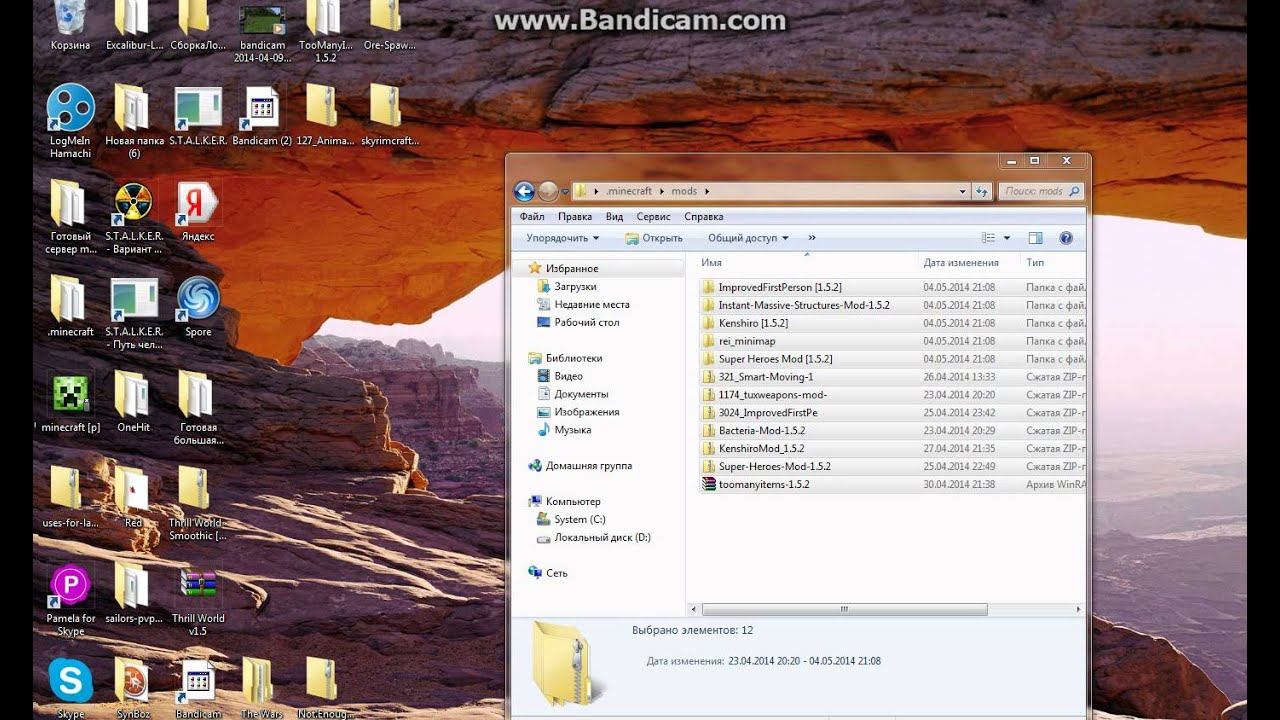Select the Spore desktop shortcut

pyautogui.click(x=198, y=306)
